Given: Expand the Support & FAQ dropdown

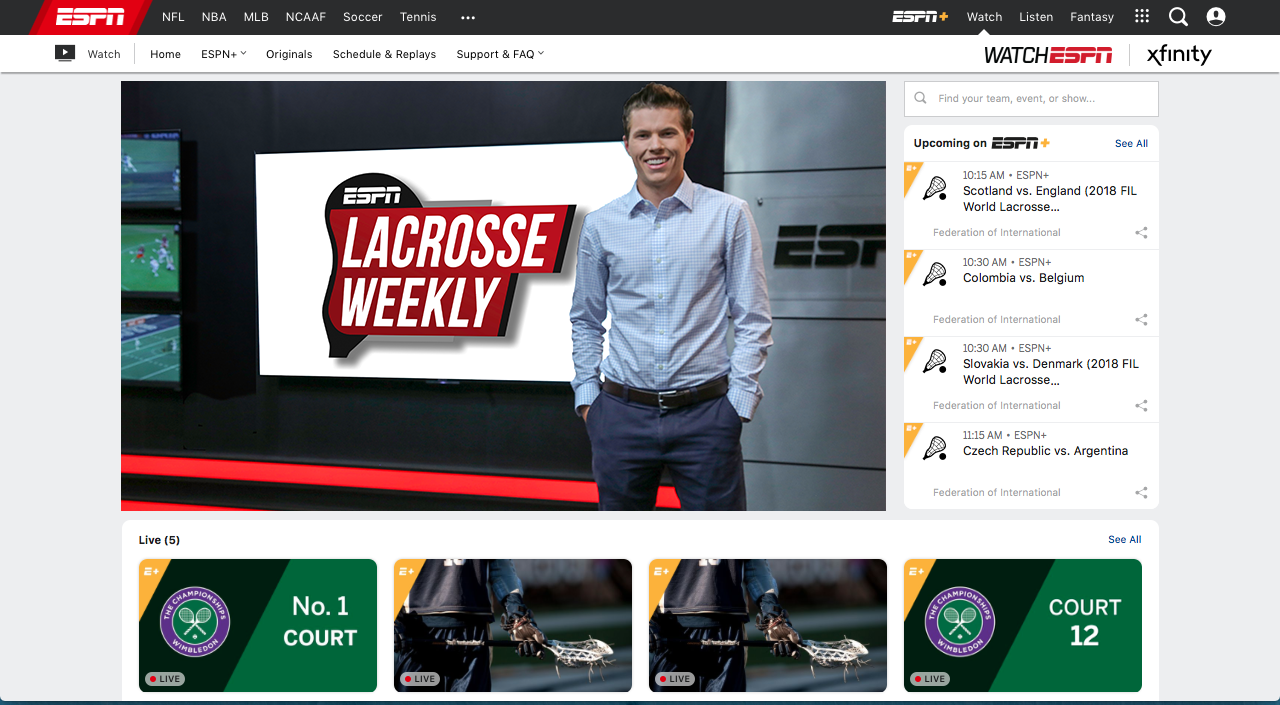Looking at the screenshot, I should pos(500,54).
